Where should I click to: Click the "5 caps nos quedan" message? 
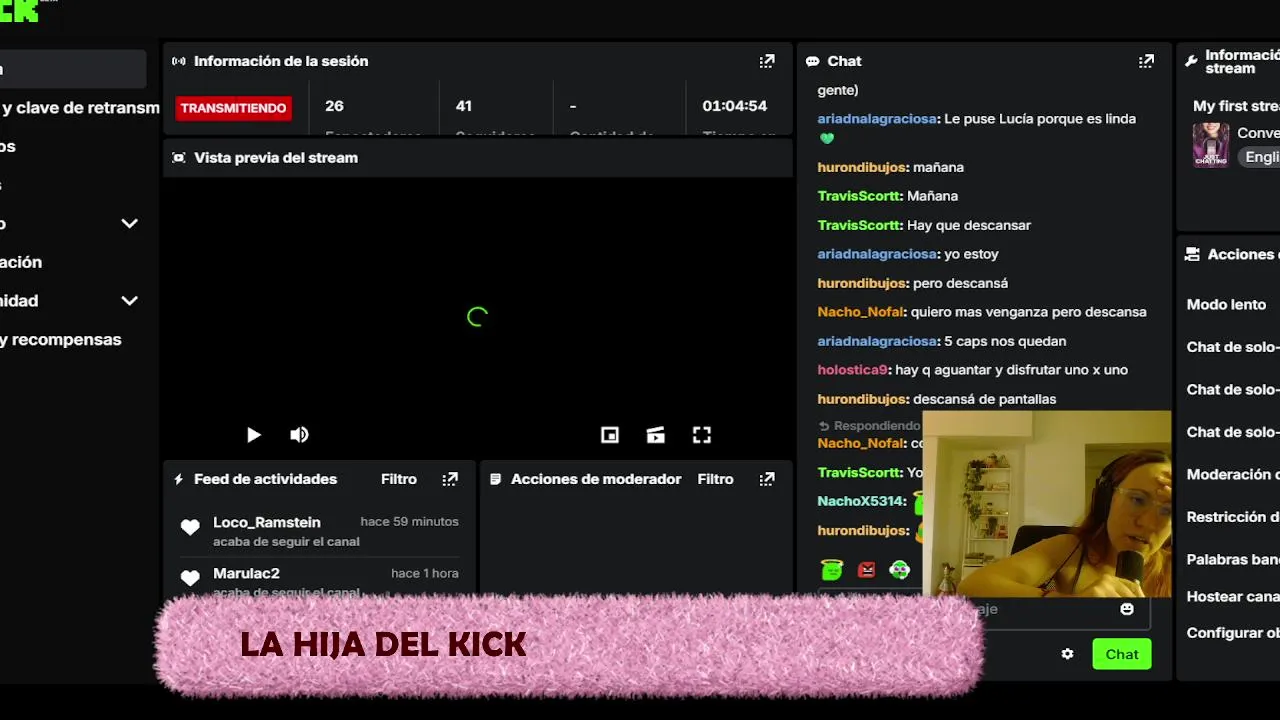click(1005, 341)
